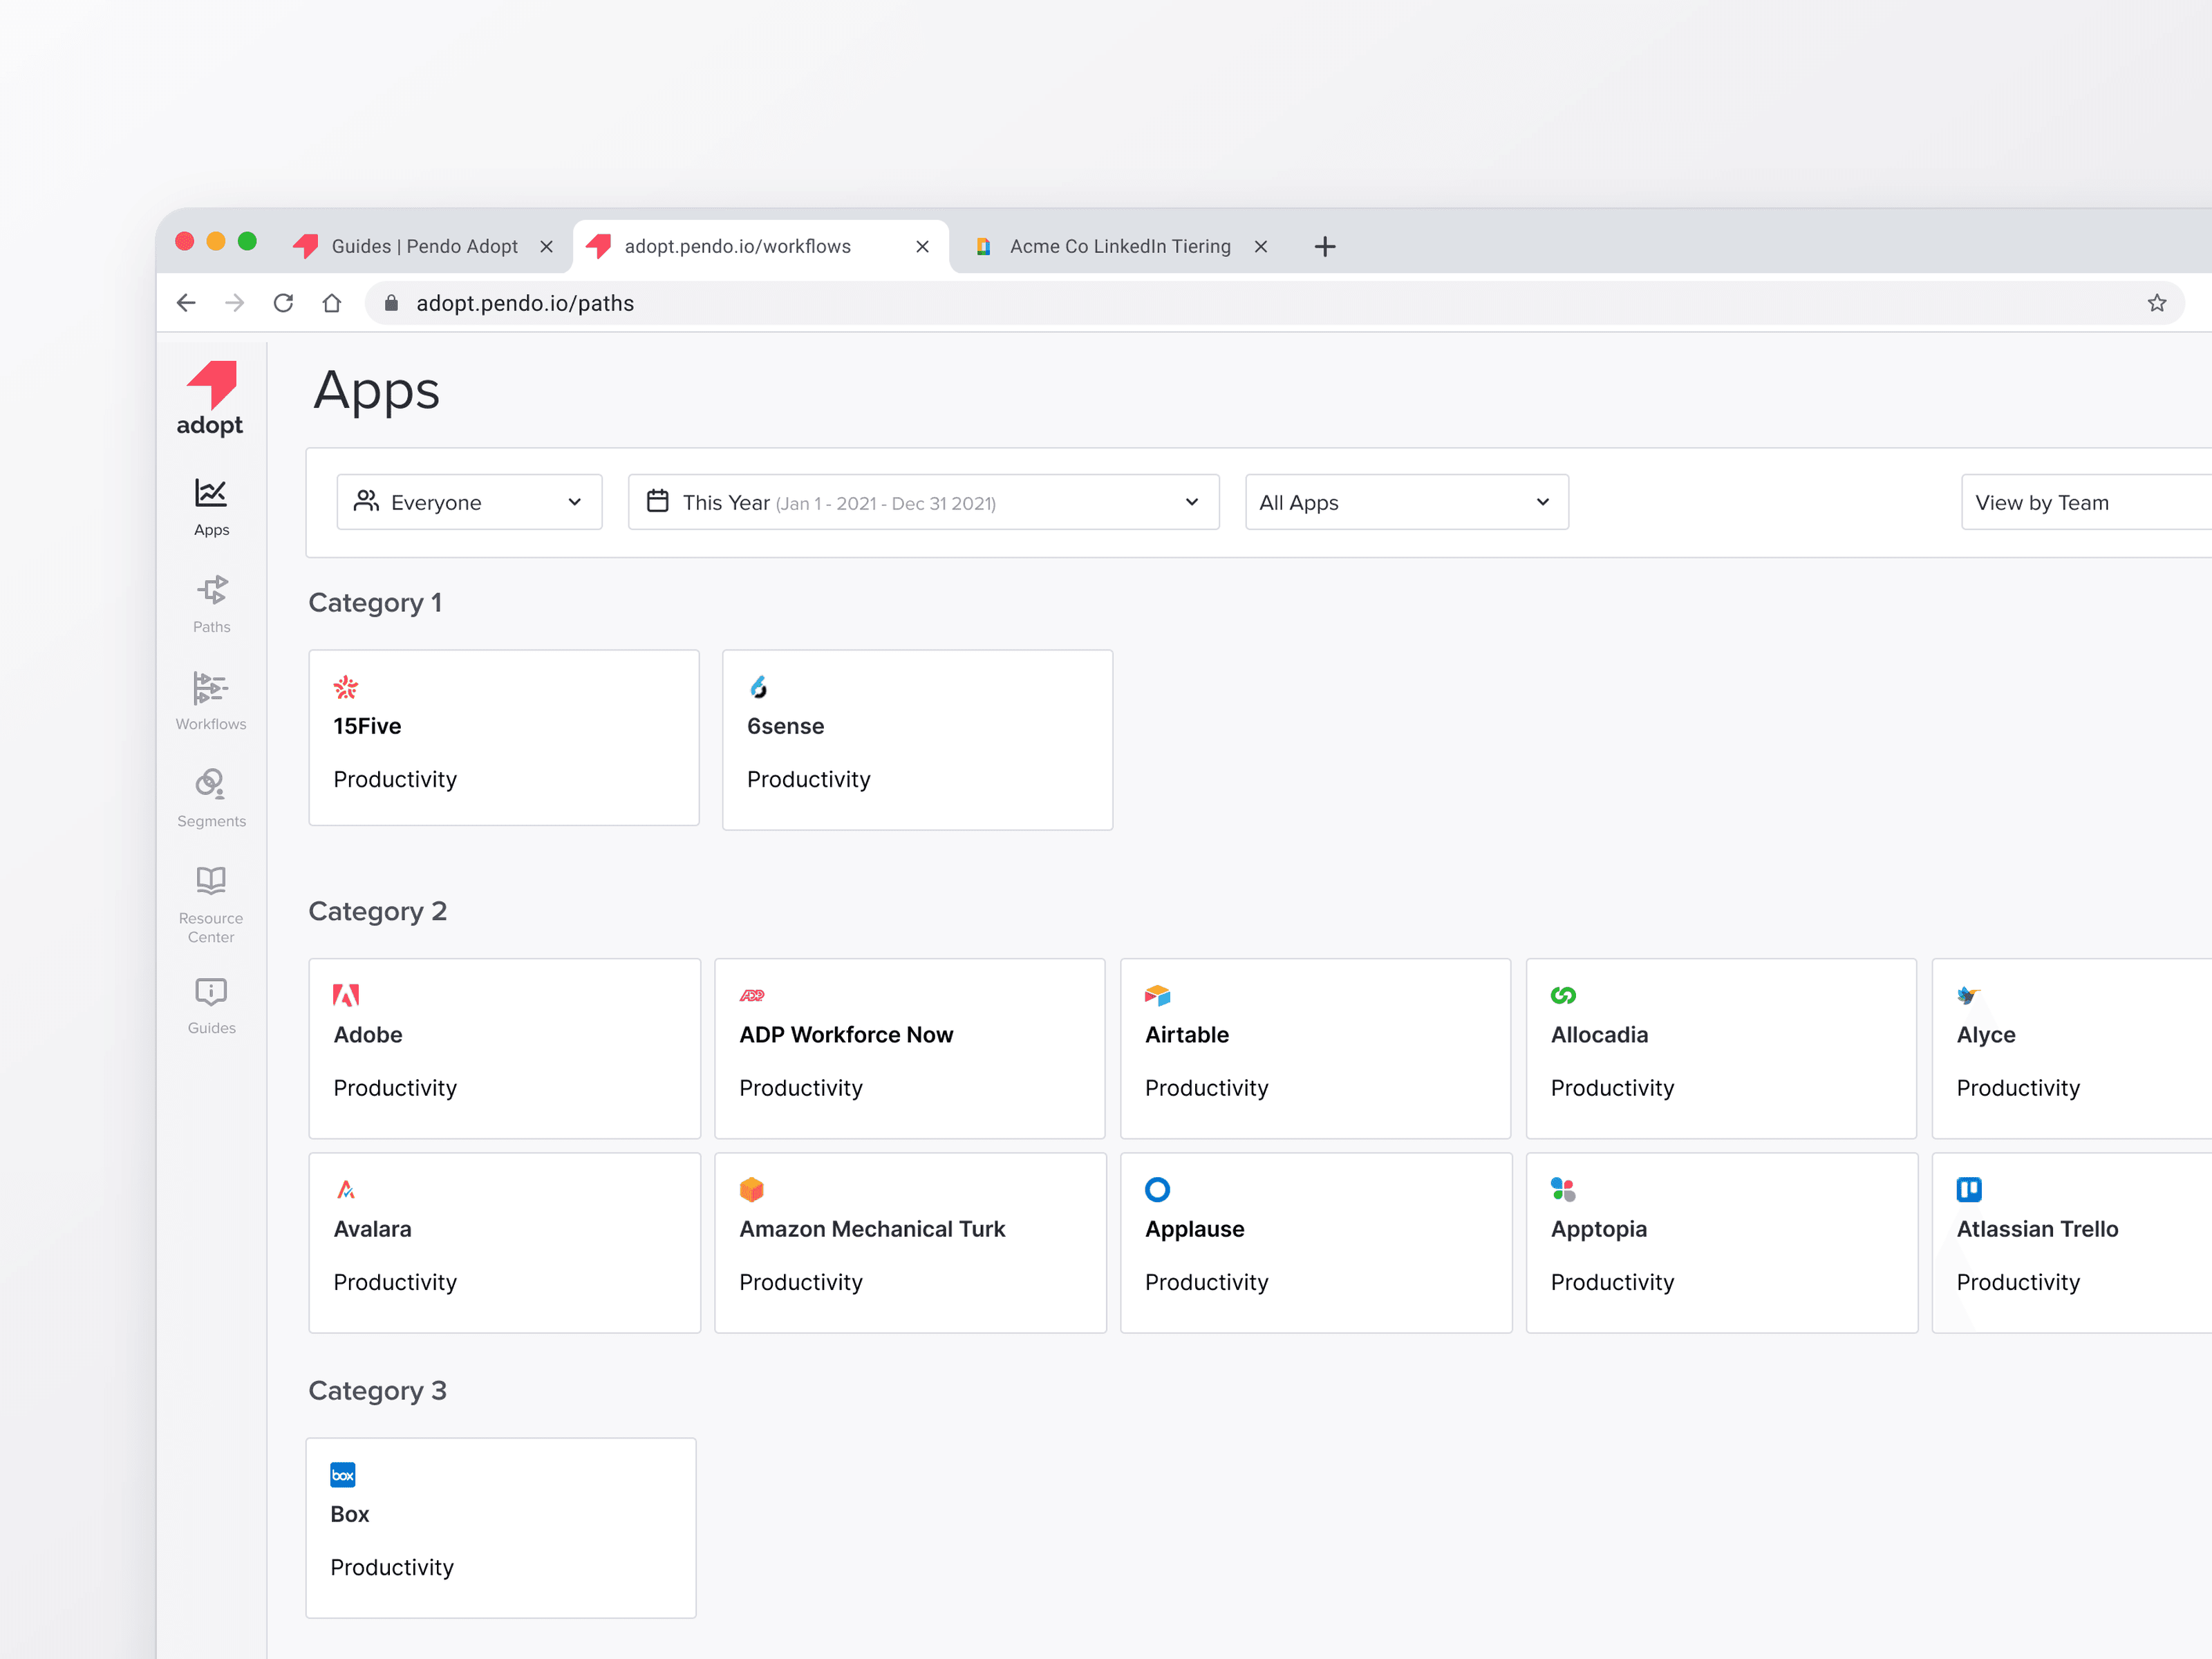This screenshot has height=1659, width=2212.
Task: Go forward in browser history
Action: point(235,303)
